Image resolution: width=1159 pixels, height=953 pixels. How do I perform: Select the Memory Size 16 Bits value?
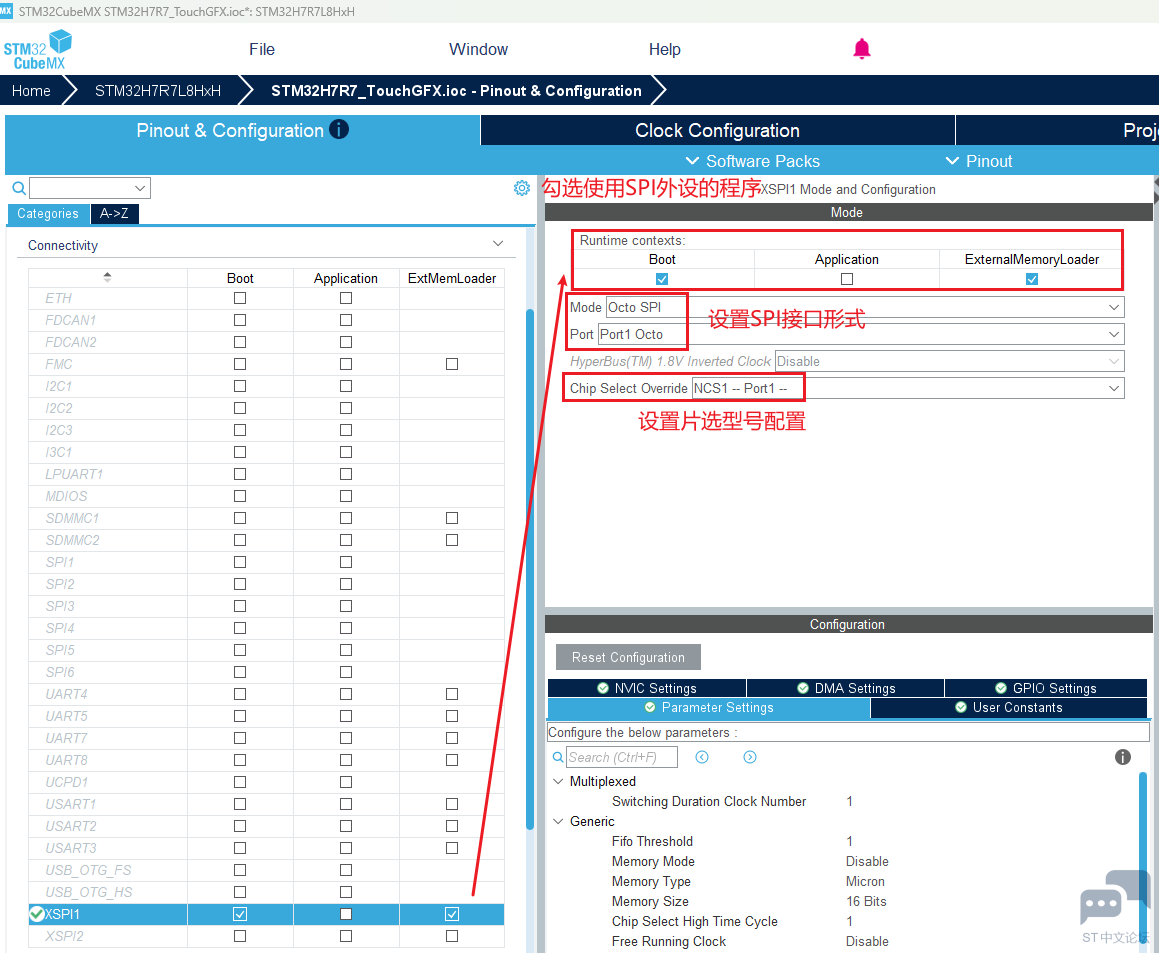point(866,901)
